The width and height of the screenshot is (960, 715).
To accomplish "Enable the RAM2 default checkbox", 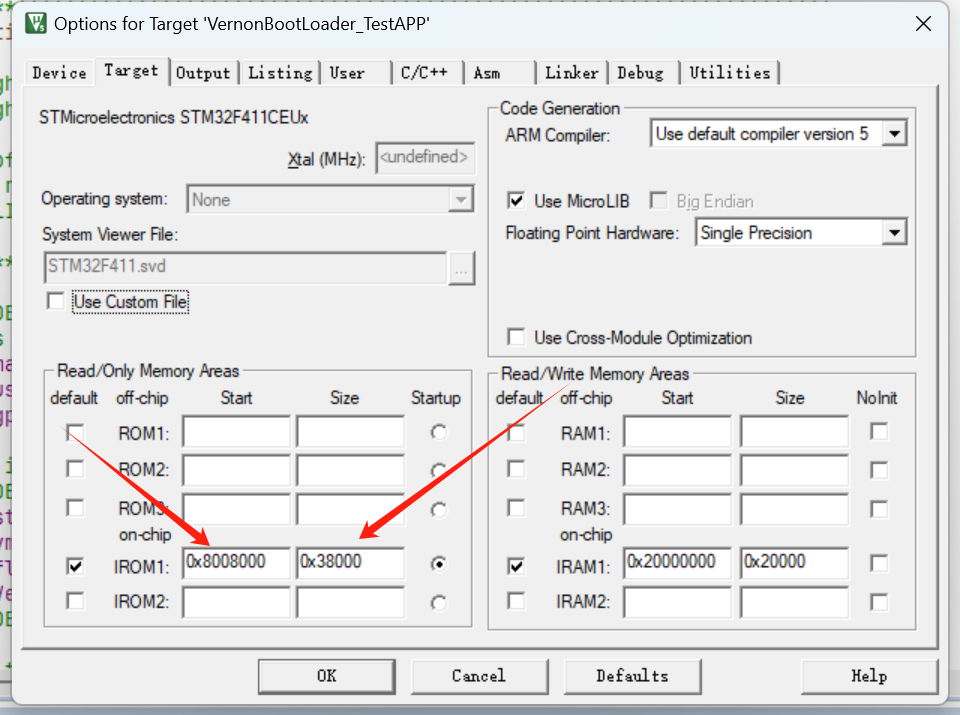I will point(516,470).
